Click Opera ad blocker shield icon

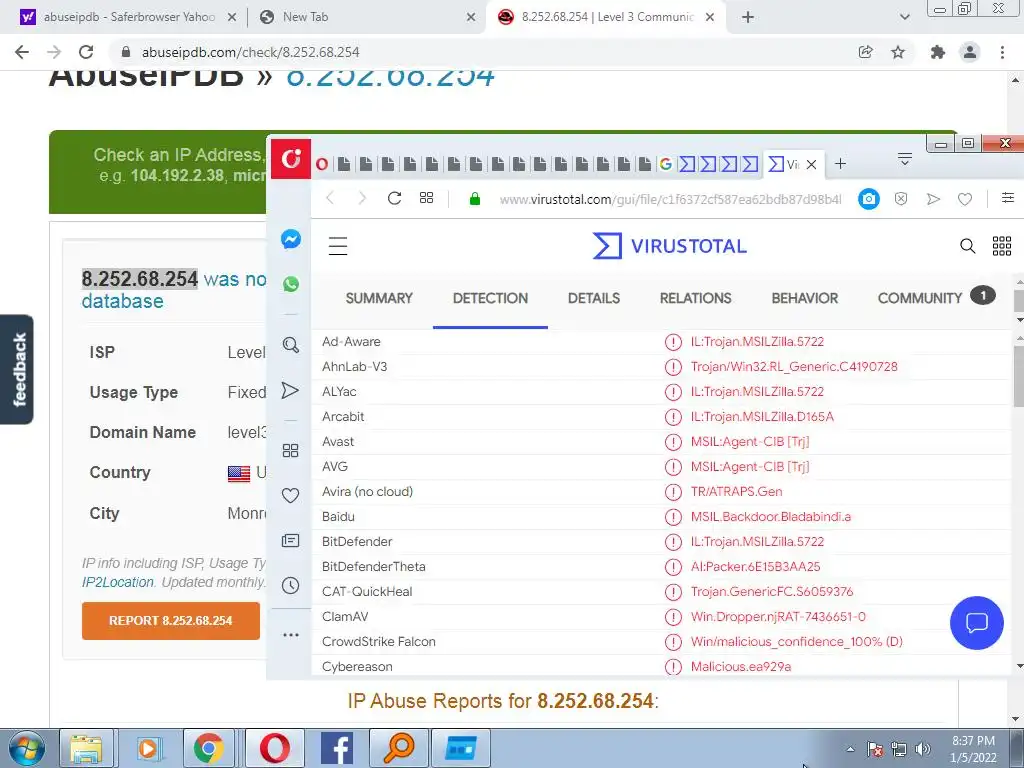pyautogui.click(x=901, y=199)
